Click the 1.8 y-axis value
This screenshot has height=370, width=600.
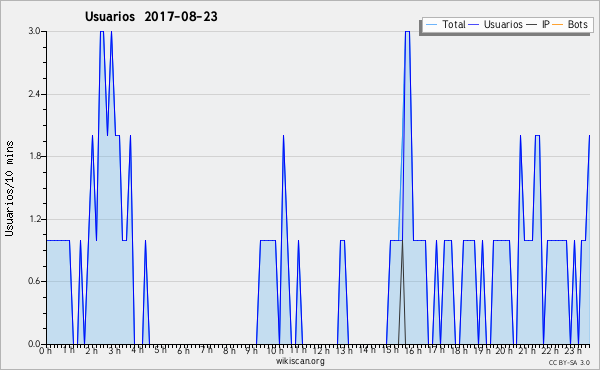(x=34, y=156)
